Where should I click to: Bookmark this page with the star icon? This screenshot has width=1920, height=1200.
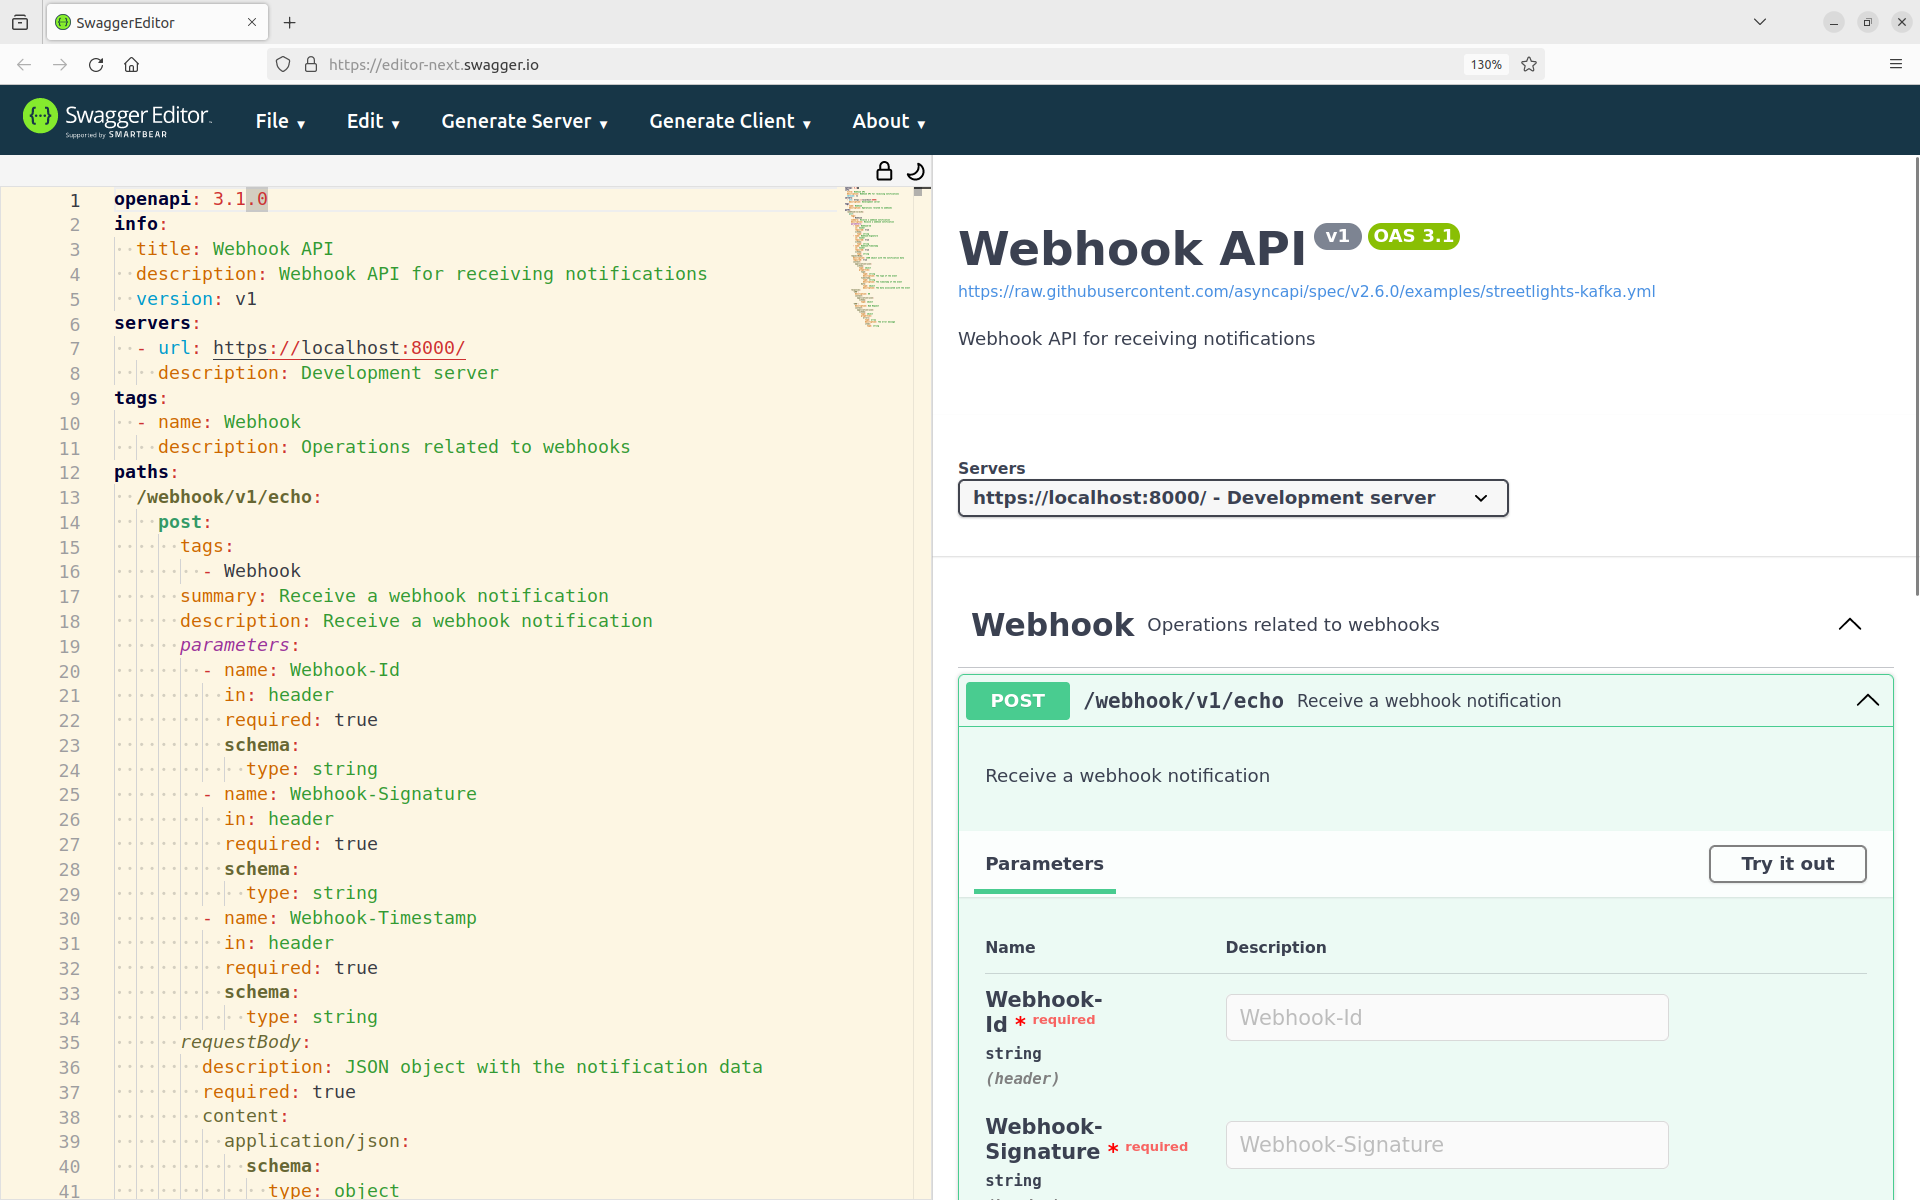[1529, 64]
